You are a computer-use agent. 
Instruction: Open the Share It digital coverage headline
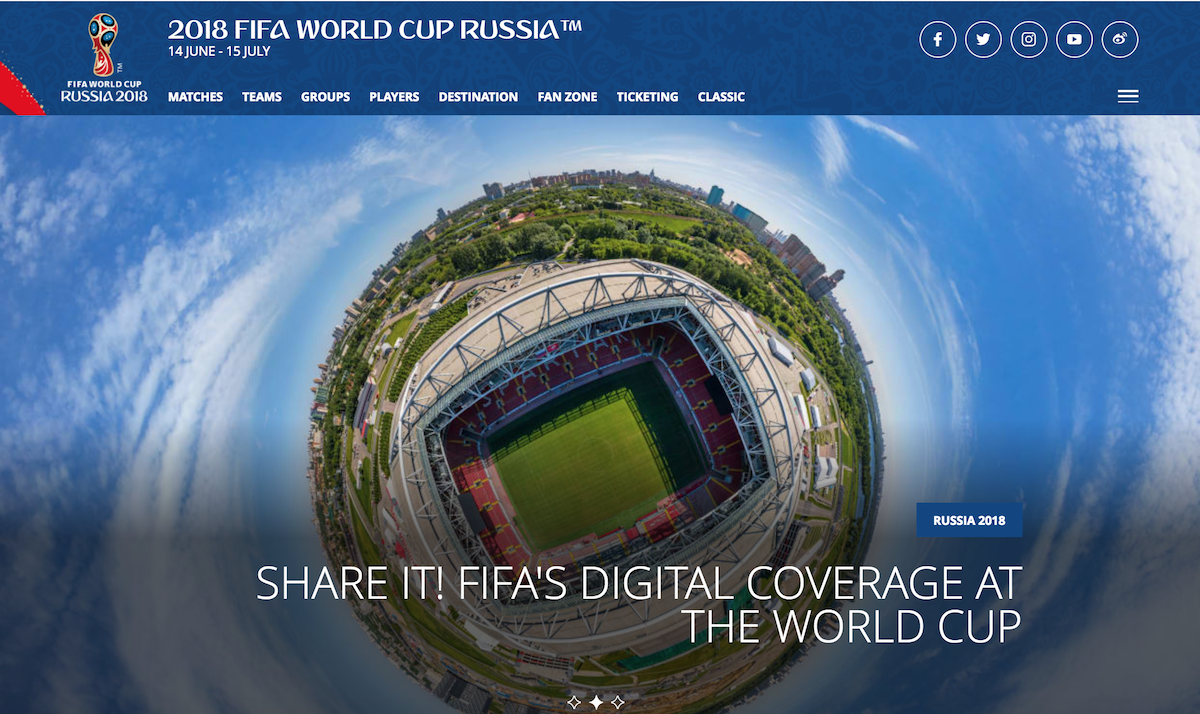click(639, 604)
